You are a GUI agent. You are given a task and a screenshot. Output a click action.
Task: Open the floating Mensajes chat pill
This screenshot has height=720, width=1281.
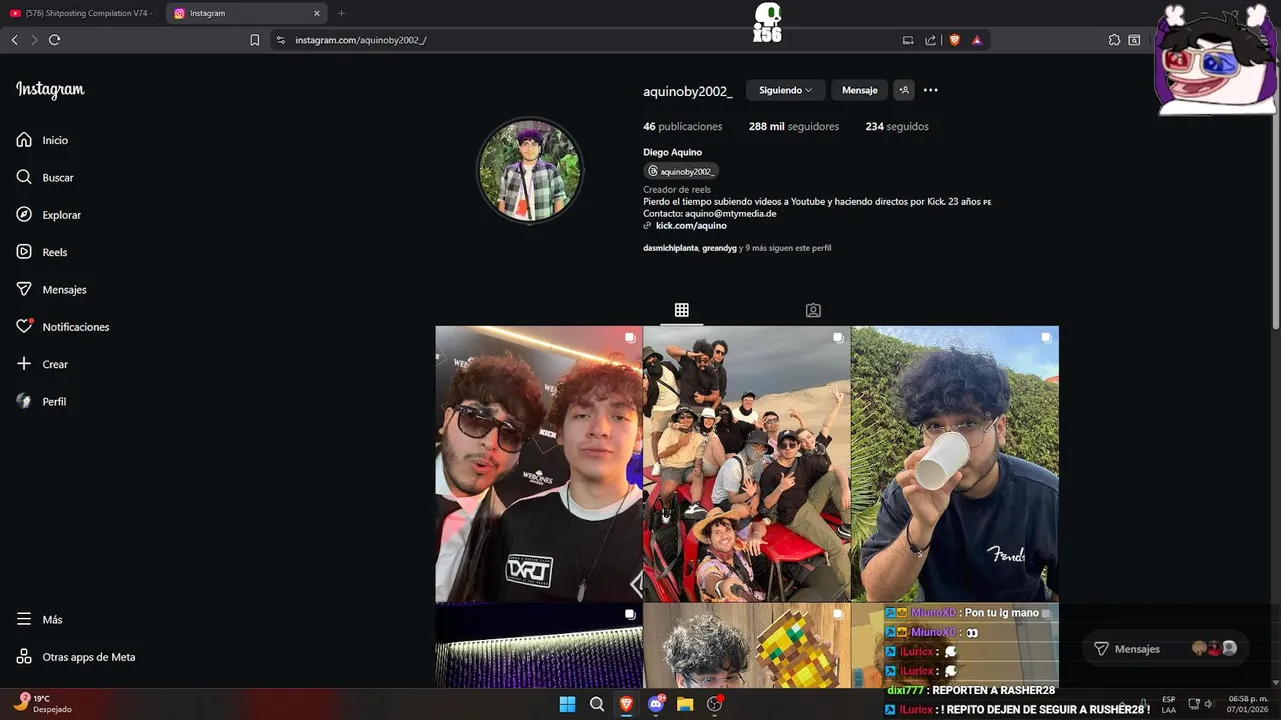click(x=1165, y=649)
